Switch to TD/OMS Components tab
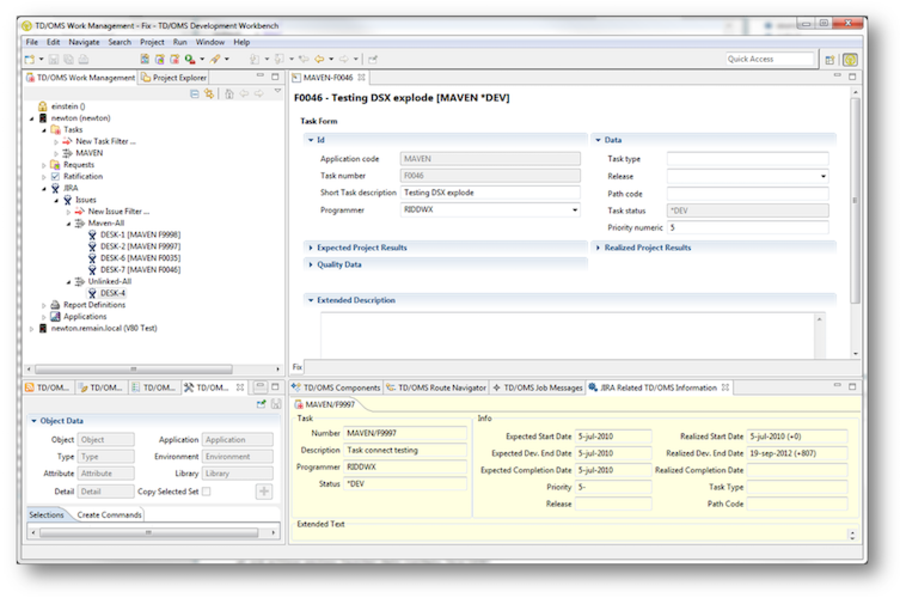 (x=336, y=388)
